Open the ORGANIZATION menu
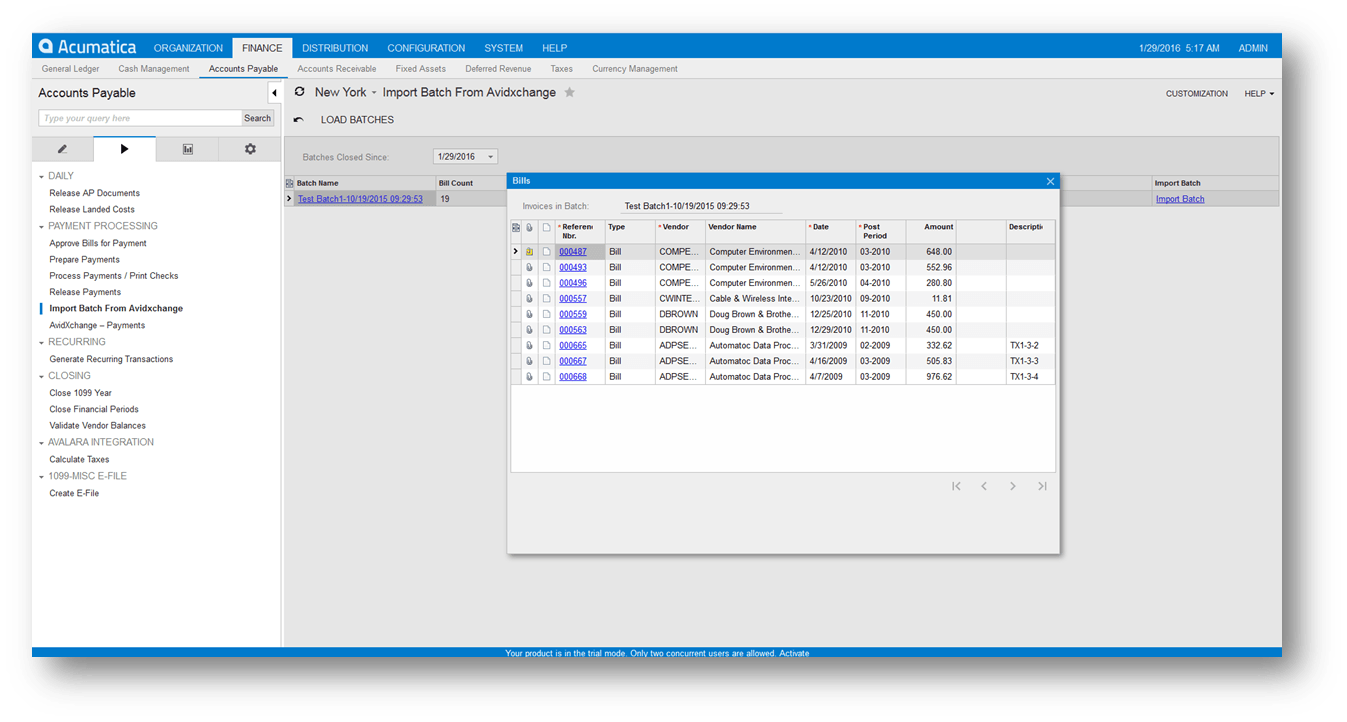1347x722 pixels. click(x=188, y=48)
